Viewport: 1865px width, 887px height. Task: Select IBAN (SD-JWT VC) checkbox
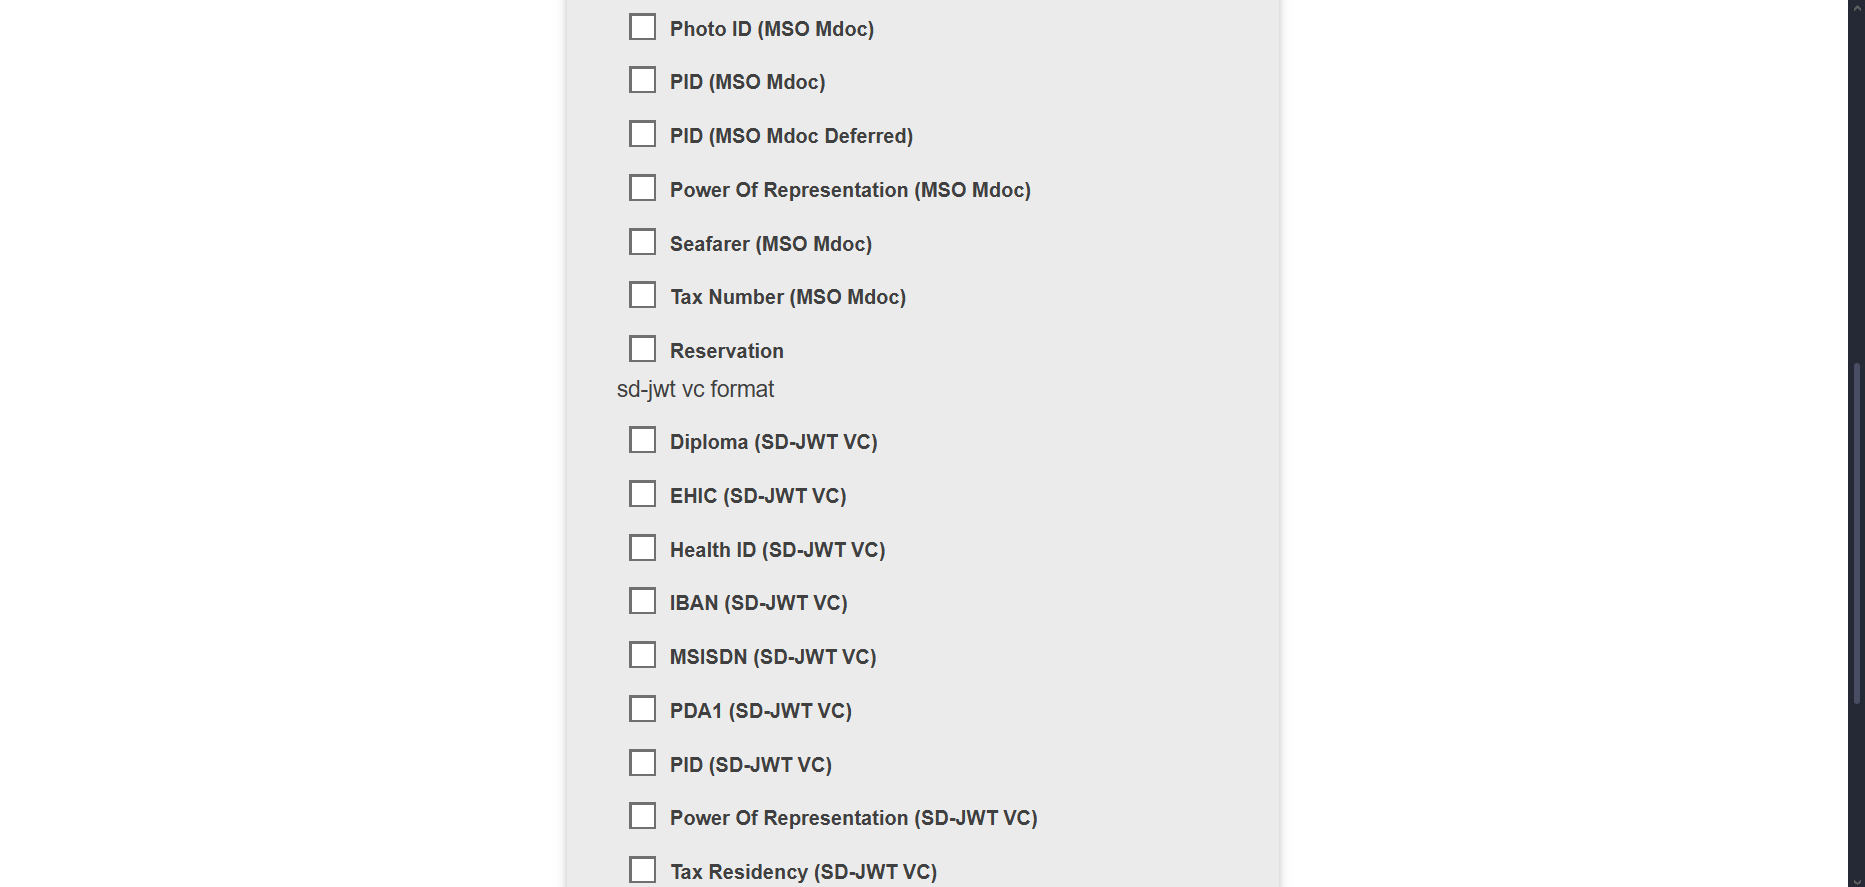[x=642, y=601]
